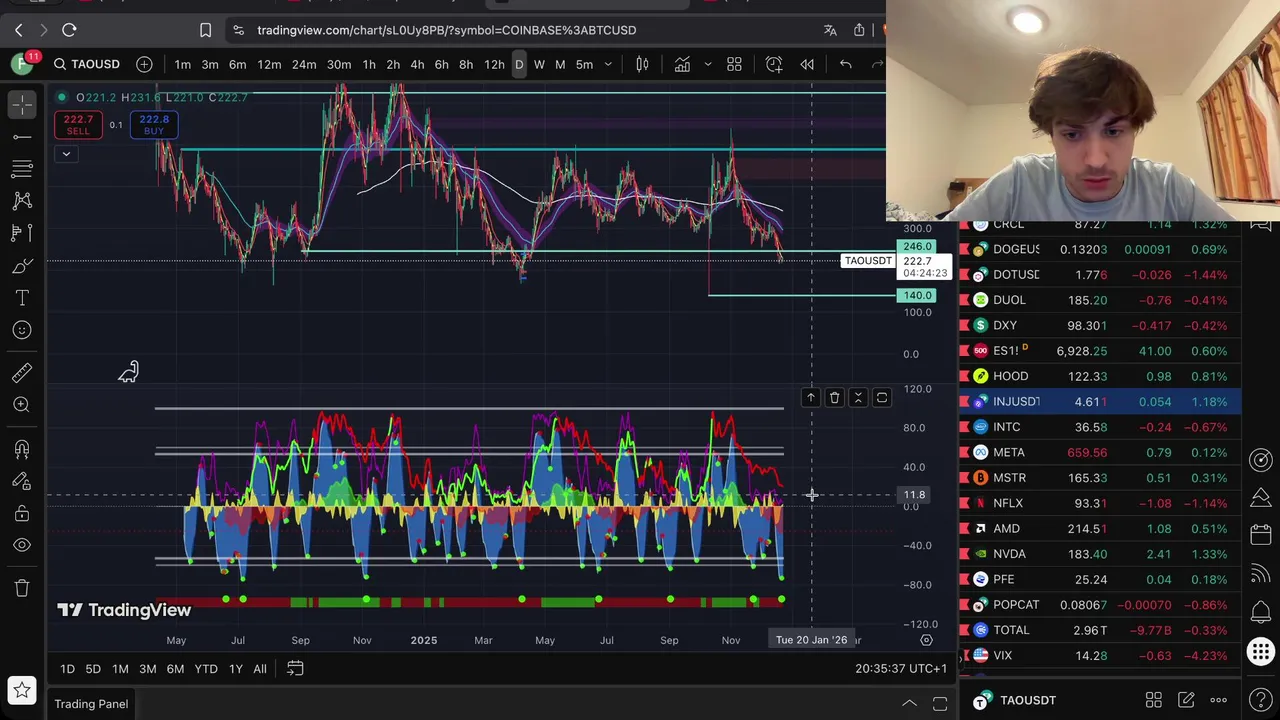This screenshot has width=1280, height=720.
Task: Select the trend line drawing tool
Action: pyautogui.click(x=22, y=137)
